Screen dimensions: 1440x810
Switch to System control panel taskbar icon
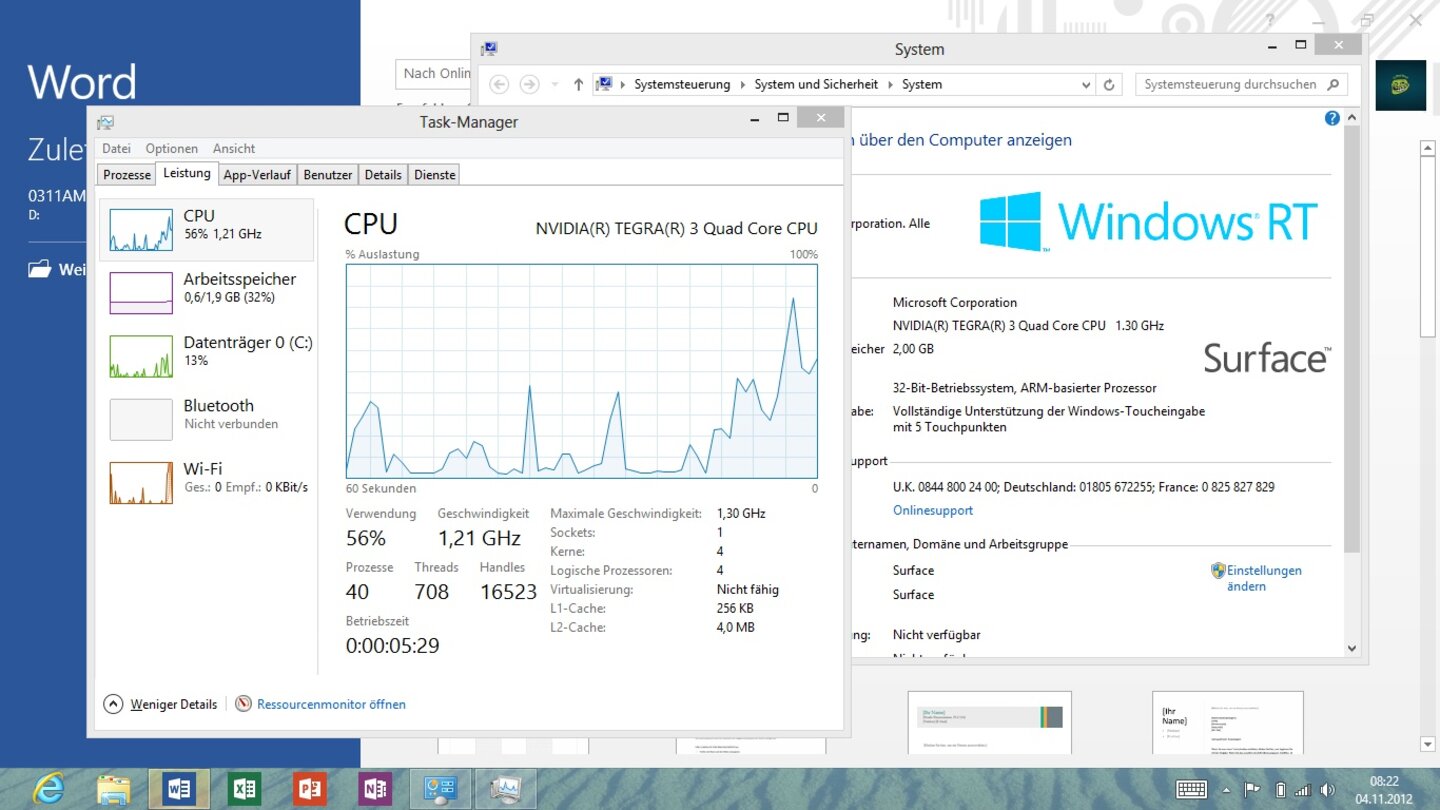tap(440, 789)
